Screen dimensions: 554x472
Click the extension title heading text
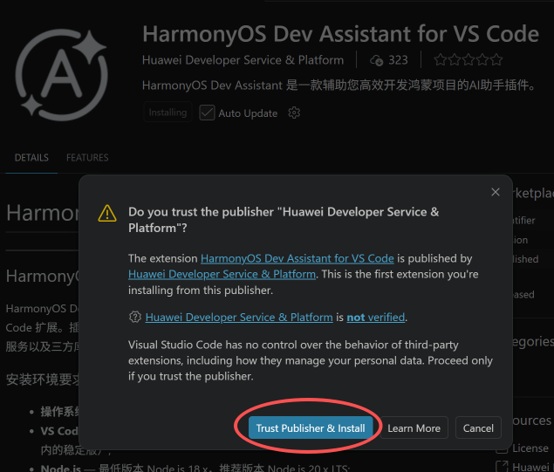(x=341, y=34)
